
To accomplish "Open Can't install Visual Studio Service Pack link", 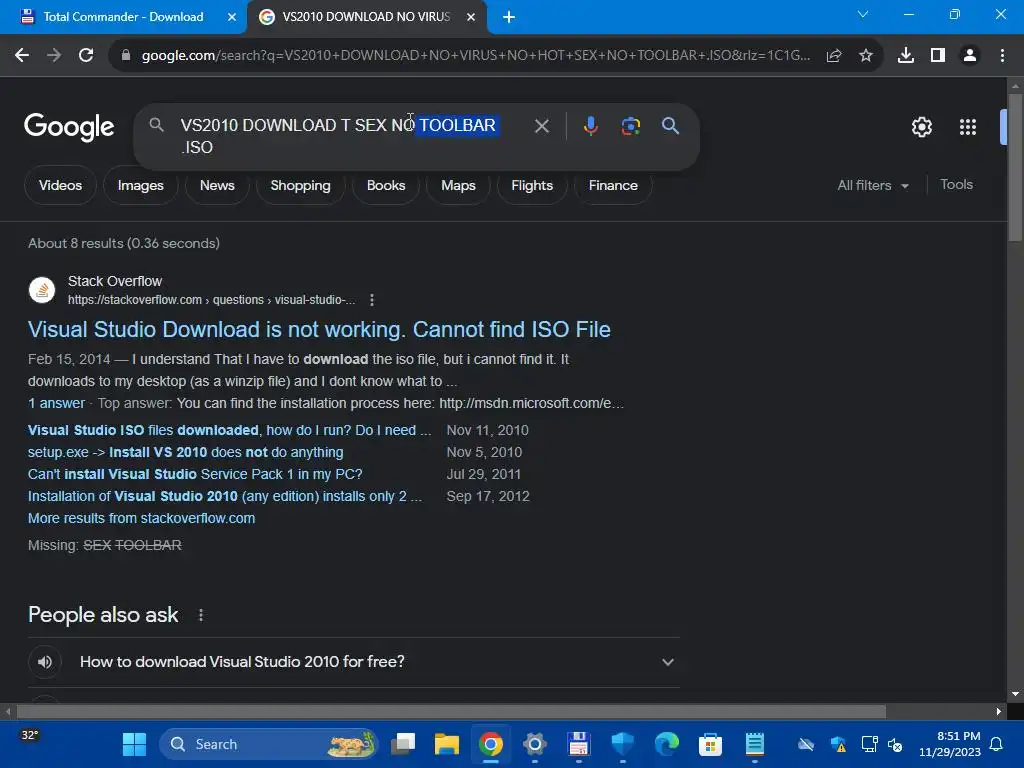I will click(x=195, y=474).
